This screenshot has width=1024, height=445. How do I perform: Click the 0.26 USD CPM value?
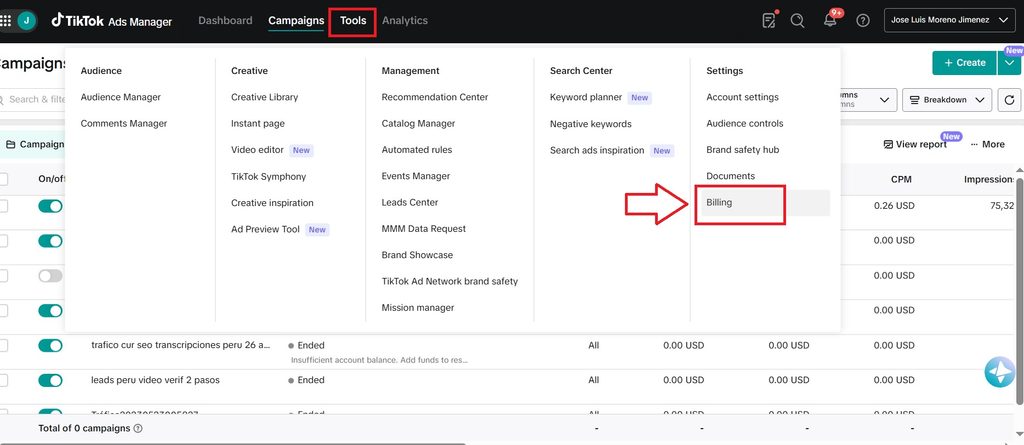(894, 206)
